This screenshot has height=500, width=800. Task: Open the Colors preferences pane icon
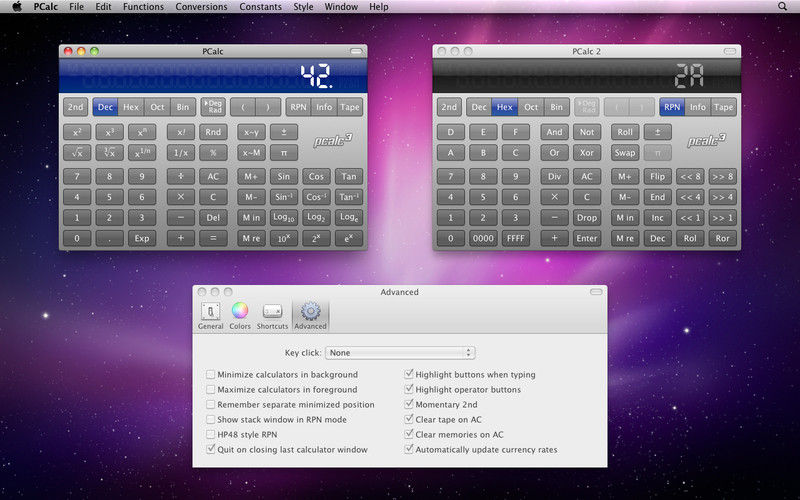[240, 316]
